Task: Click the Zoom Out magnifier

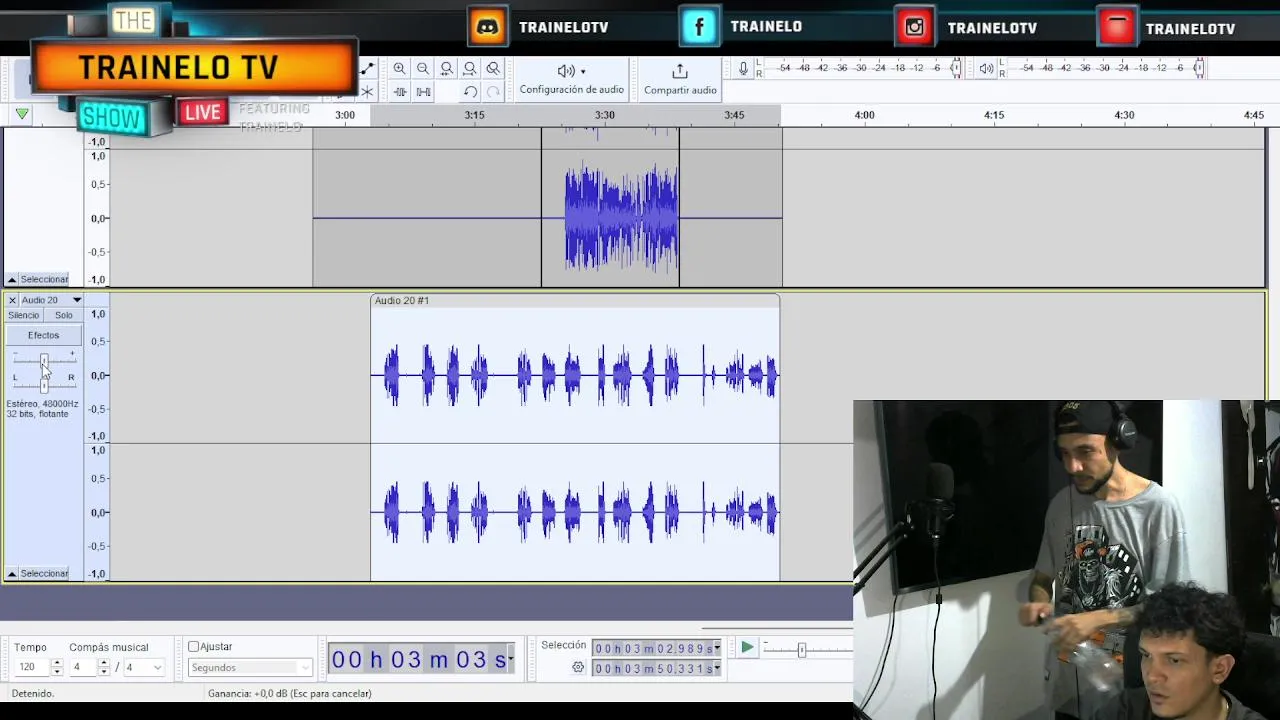Action: (x=423, y=69)
